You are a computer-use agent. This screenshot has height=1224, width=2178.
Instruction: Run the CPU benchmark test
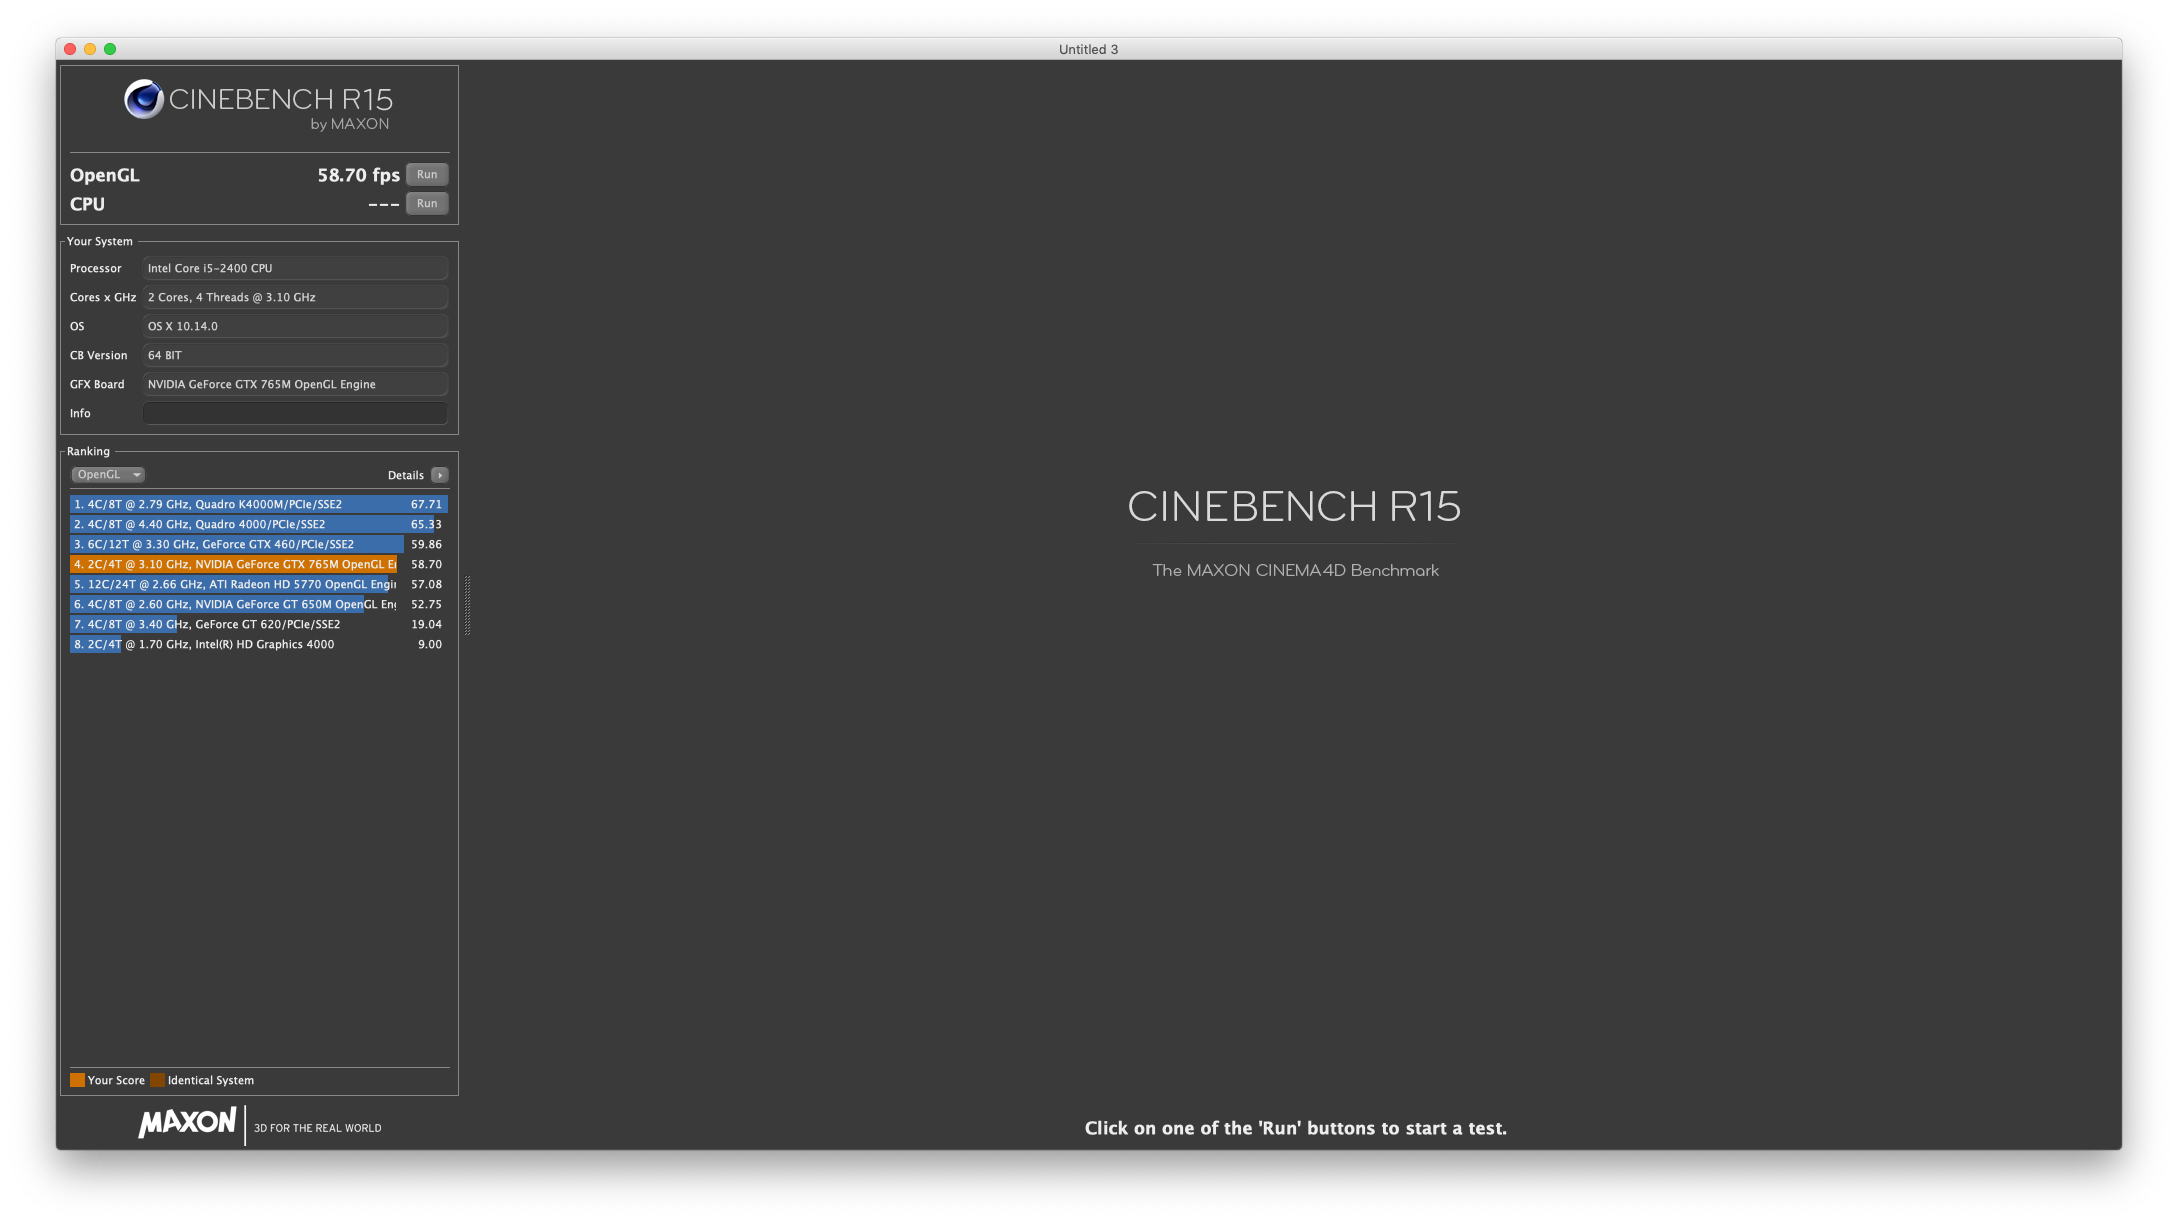point(427,203)
